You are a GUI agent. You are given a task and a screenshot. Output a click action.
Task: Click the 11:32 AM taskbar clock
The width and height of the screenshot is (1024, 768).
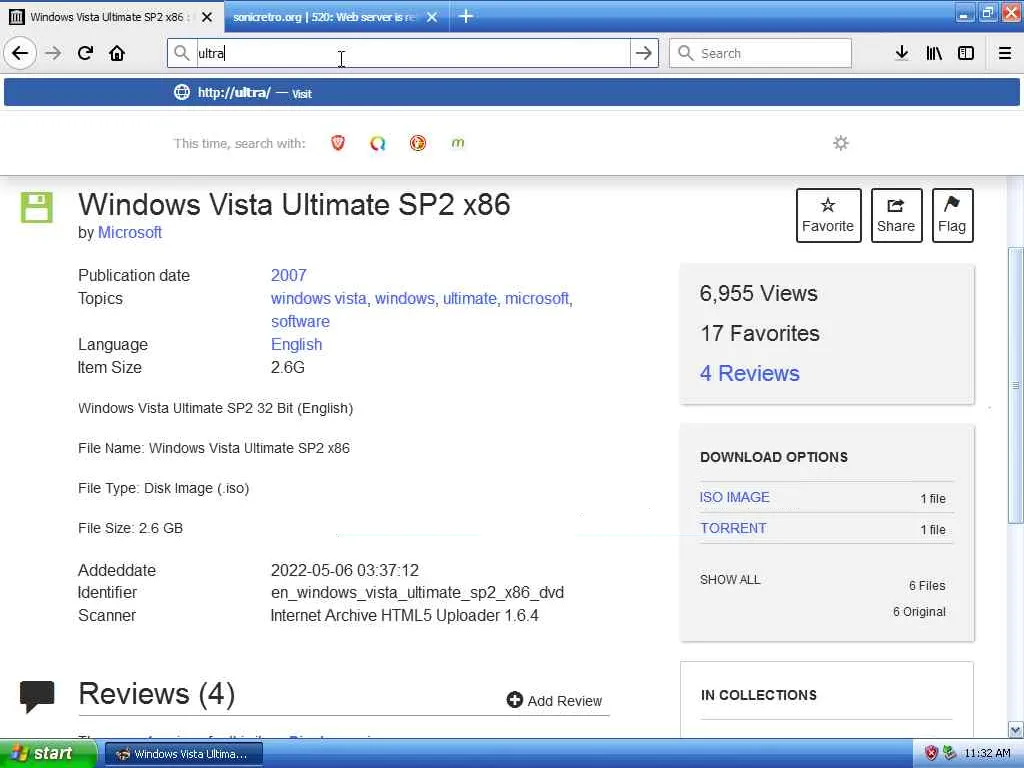coord(987,754)
